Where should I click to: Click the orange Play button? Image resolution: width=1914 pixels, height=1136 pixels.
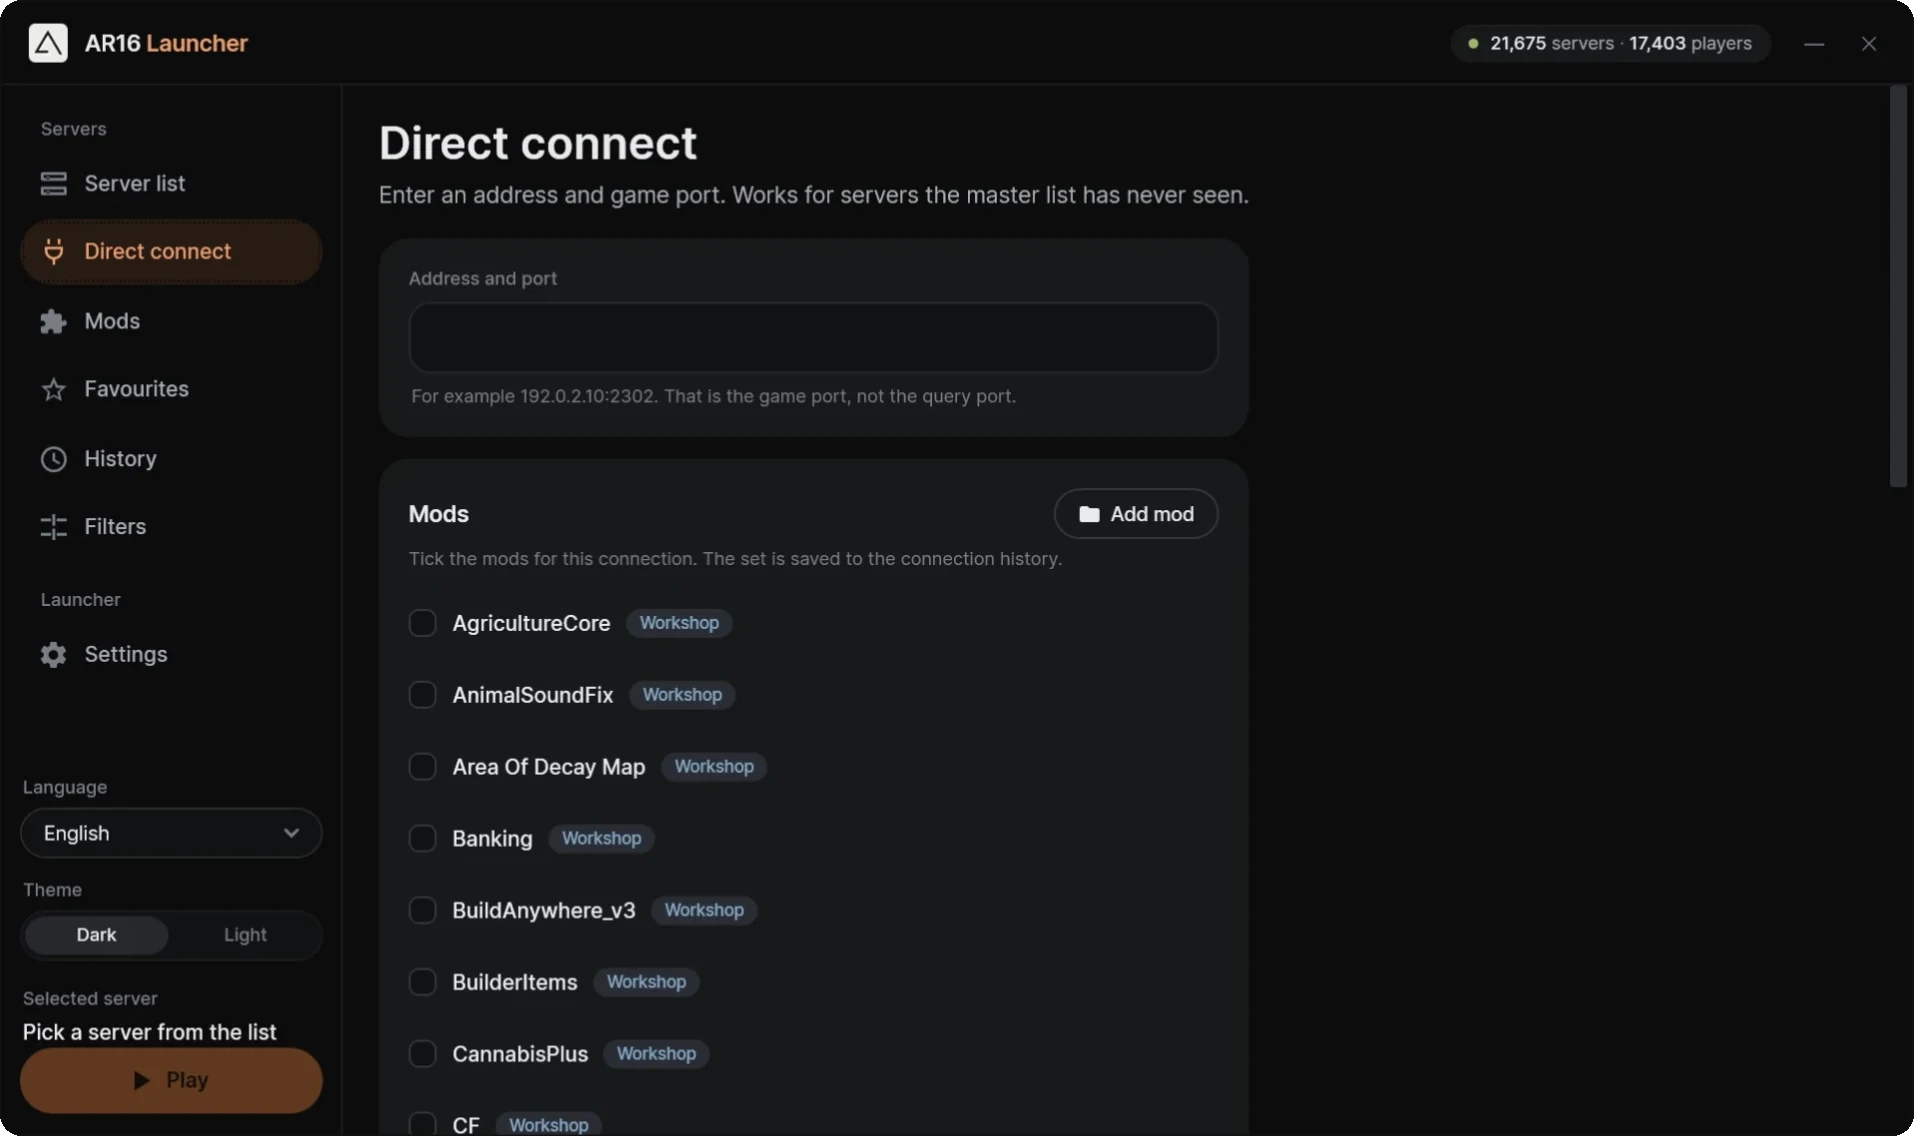coord(171,1080)
